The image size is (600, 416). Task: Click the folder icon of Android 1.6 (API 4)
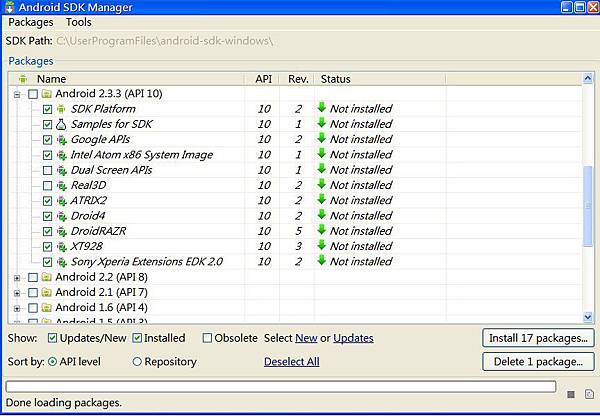pyautogui.click(x=47, y=308)
